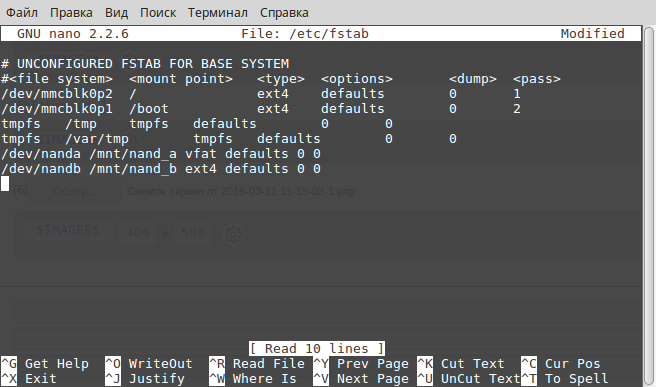This screenshot has width=656, height=387.
Task: Click '/mnt/nand_b' mount point
Action: [x=133, y=169]
